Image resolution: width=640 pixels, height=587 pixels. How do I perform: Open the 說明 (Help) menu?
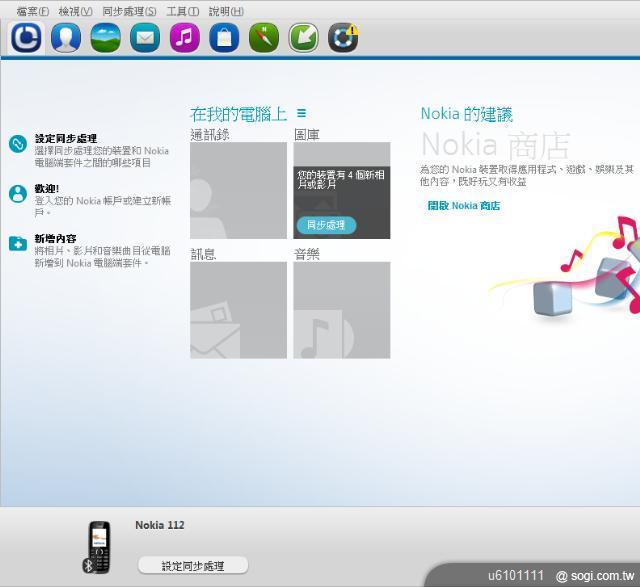225,11
